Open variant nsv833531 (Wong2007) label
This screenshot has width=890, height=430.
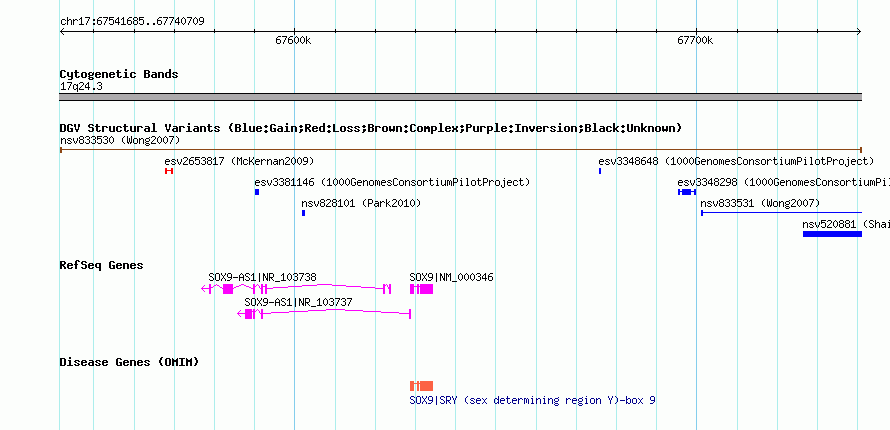[x=760, y=203]
